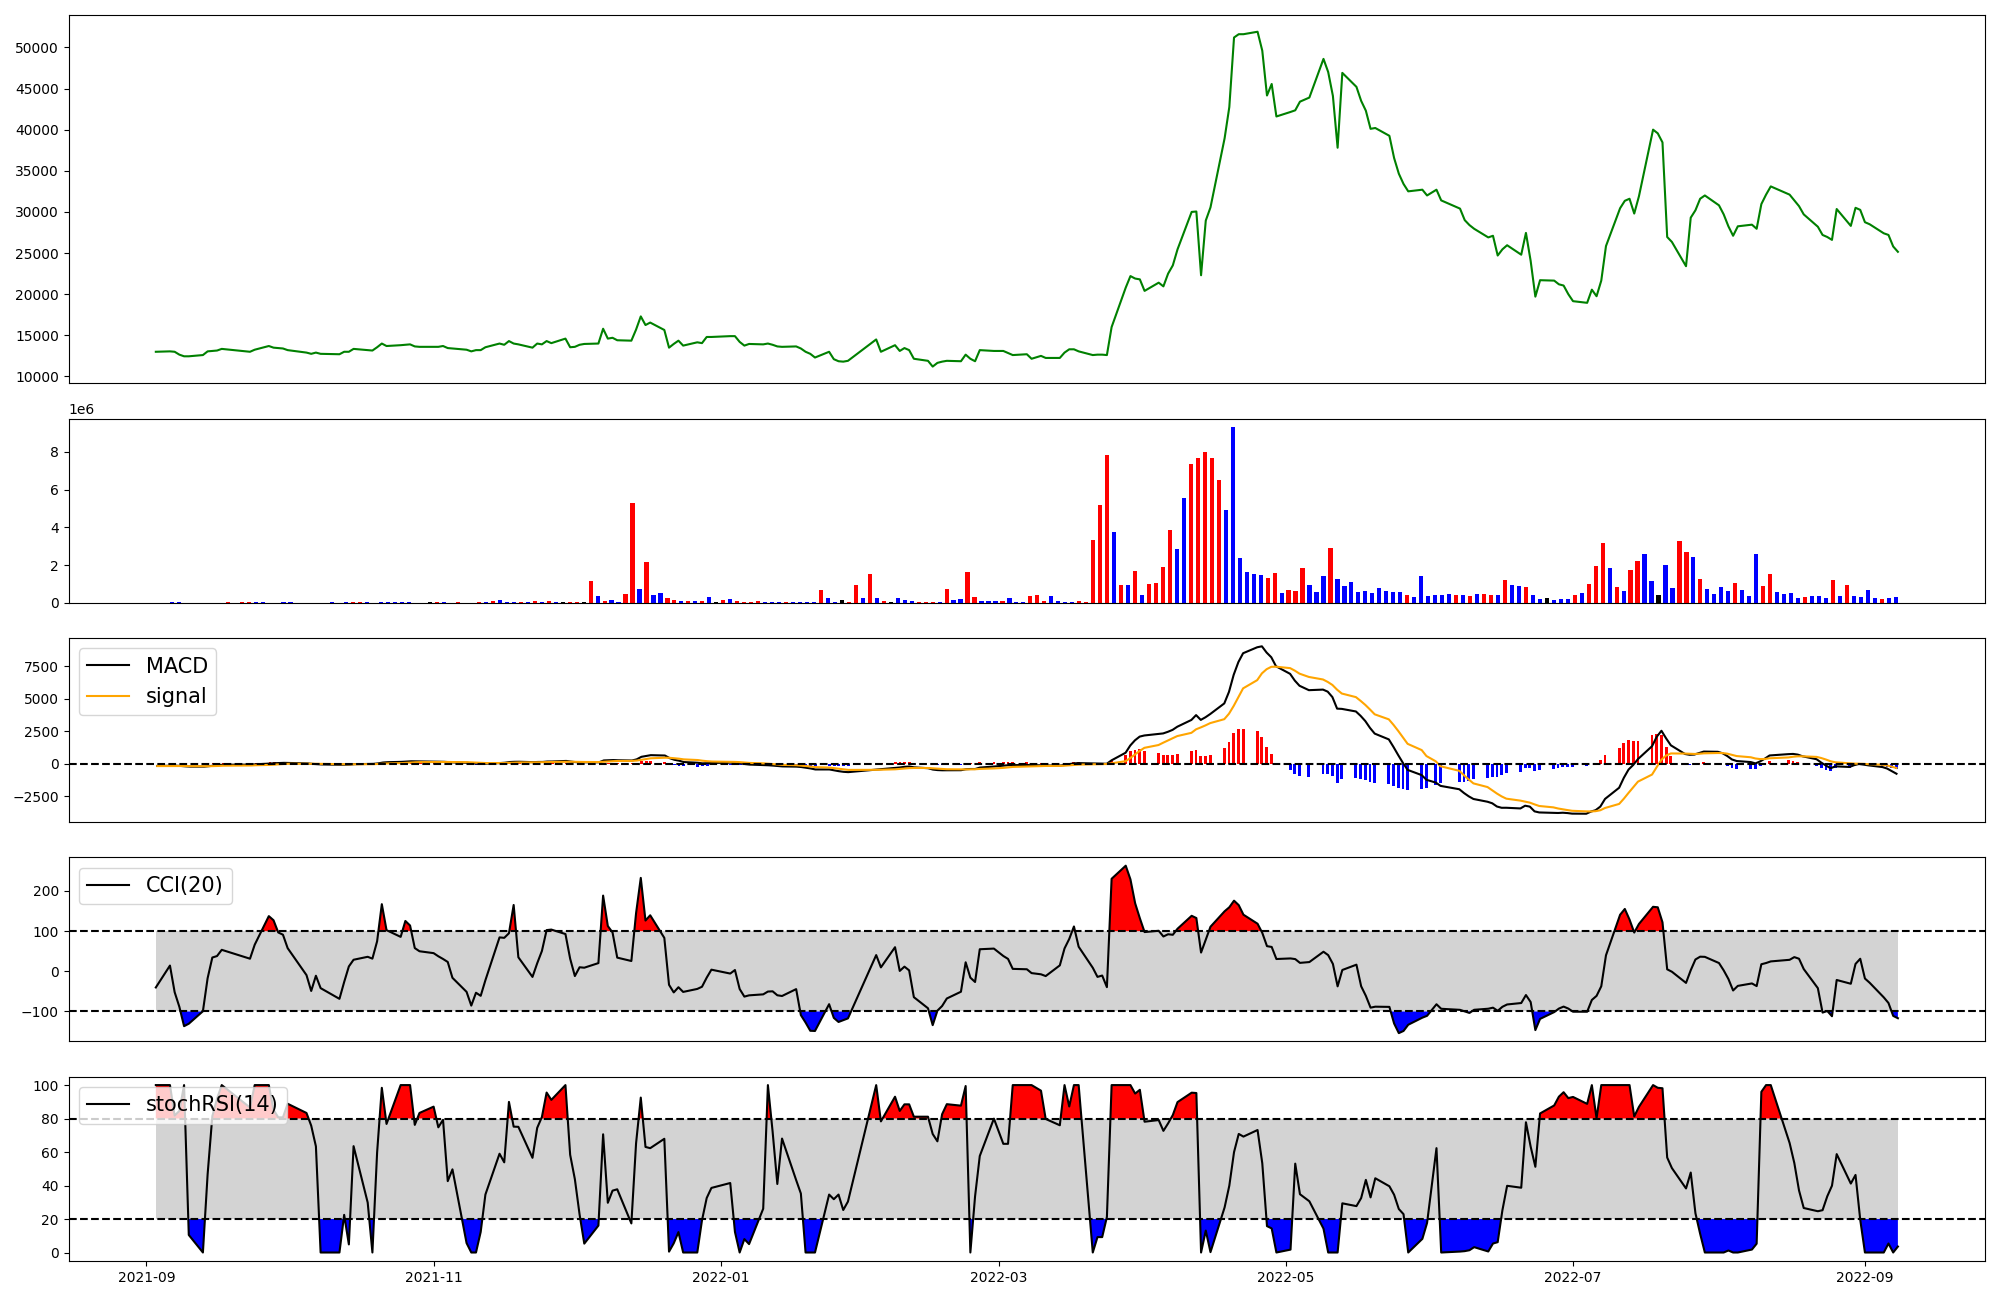Click the 2022-09 x-axis date label
The width and height of the screenshot is (2000, 1300).
(x=1863, y=1277)
